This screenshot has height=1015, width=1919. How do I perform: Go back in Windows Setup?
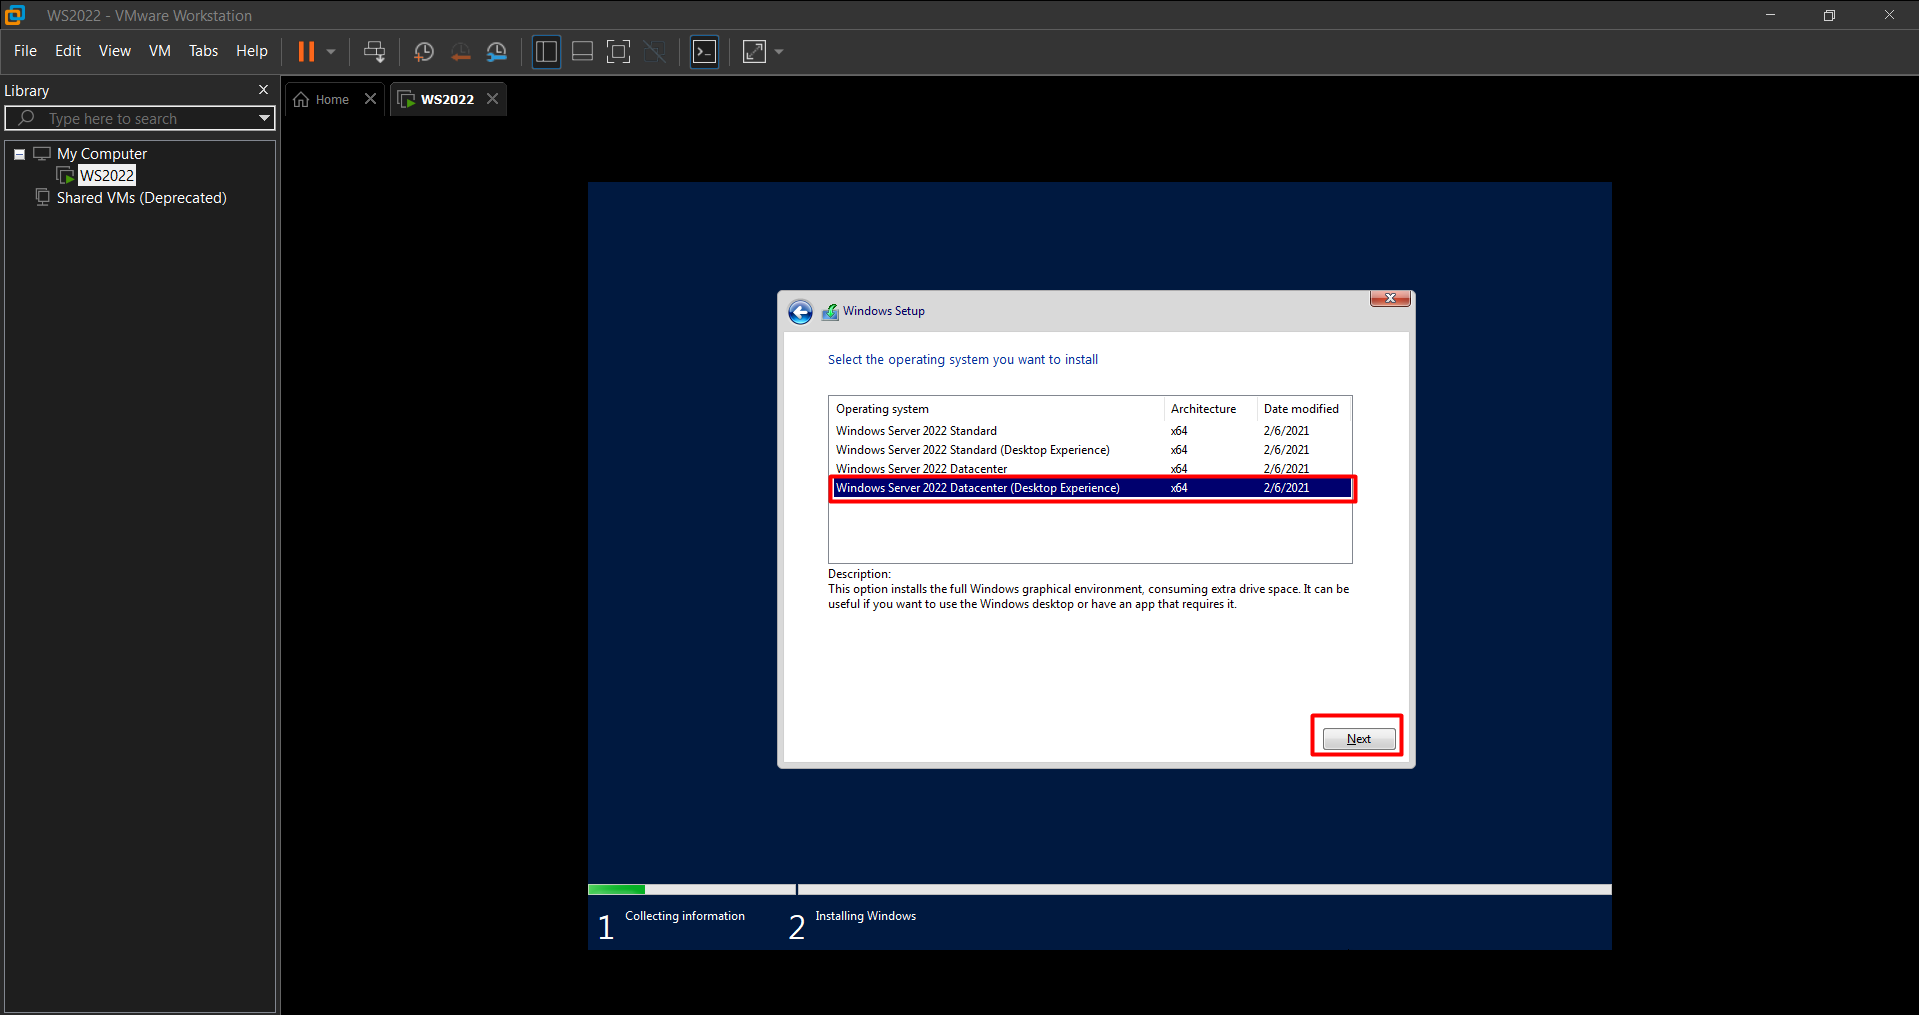click(x=800, y=312)
